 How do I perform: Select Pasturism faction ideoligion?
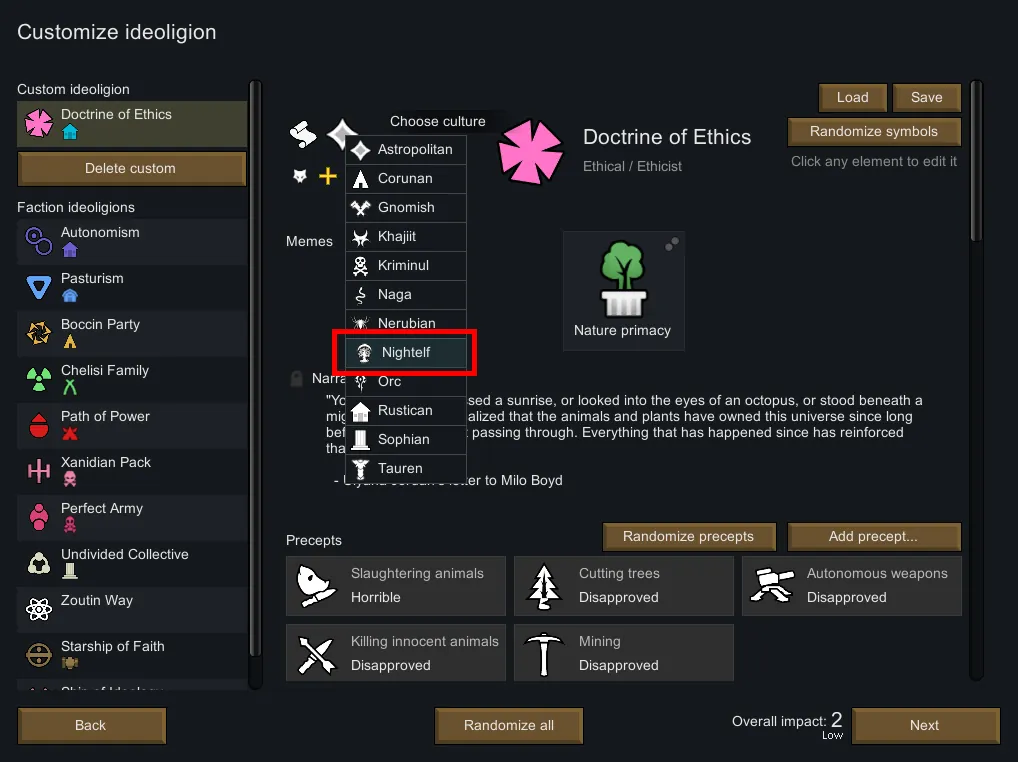(x=132, y=287)
